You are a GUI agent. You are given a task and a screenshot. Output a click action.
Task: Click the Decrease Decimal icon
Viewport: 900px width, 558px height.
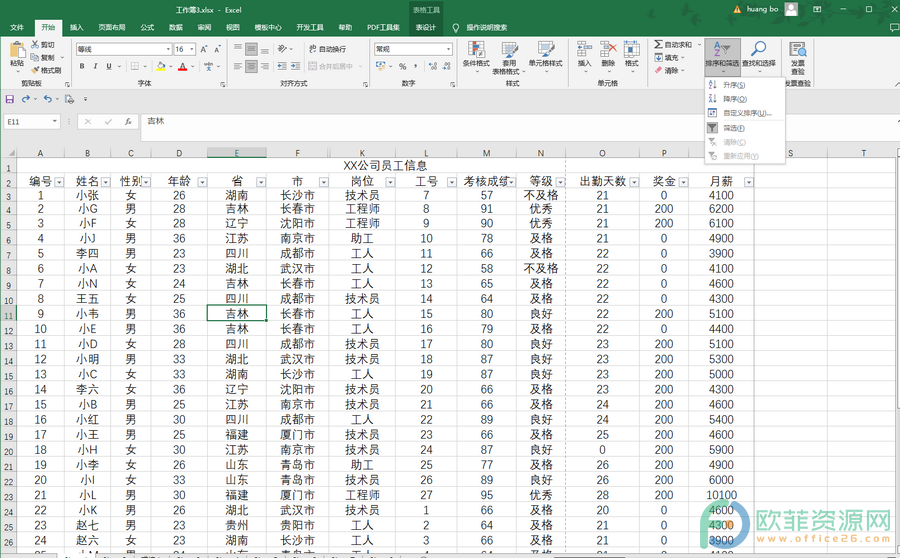[447, 66]
